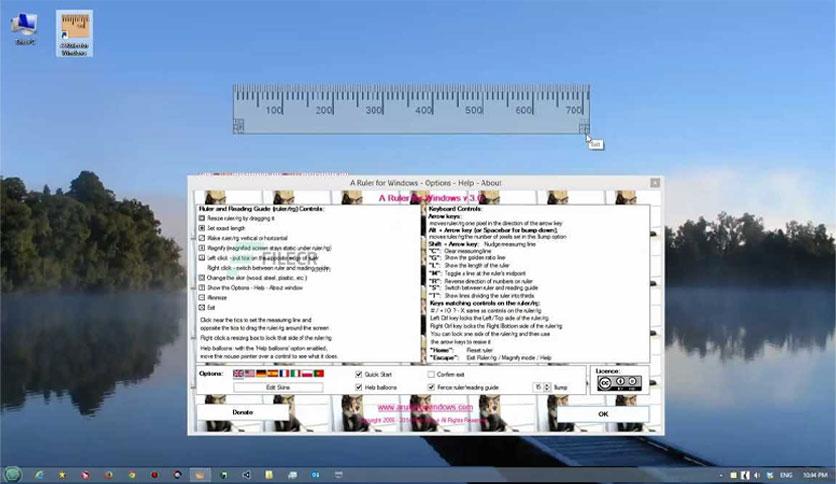
Task: Click the Bump number input field
Action: click(x=538, y=387)
